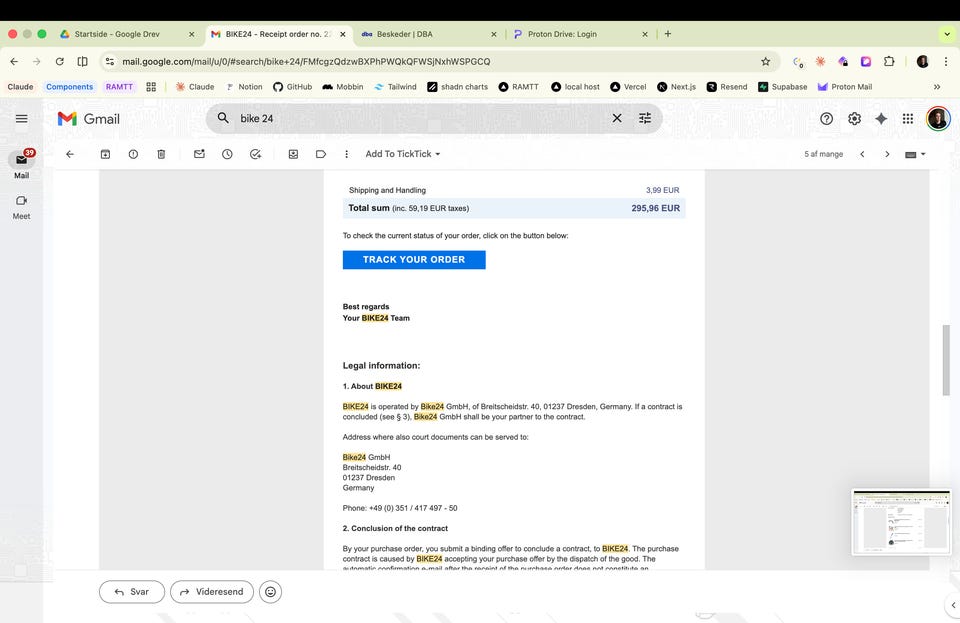Switch to the Proton Drive: Login tab
Image resolution: width=960 pixels, height=623 pixels.
(562, 34)
